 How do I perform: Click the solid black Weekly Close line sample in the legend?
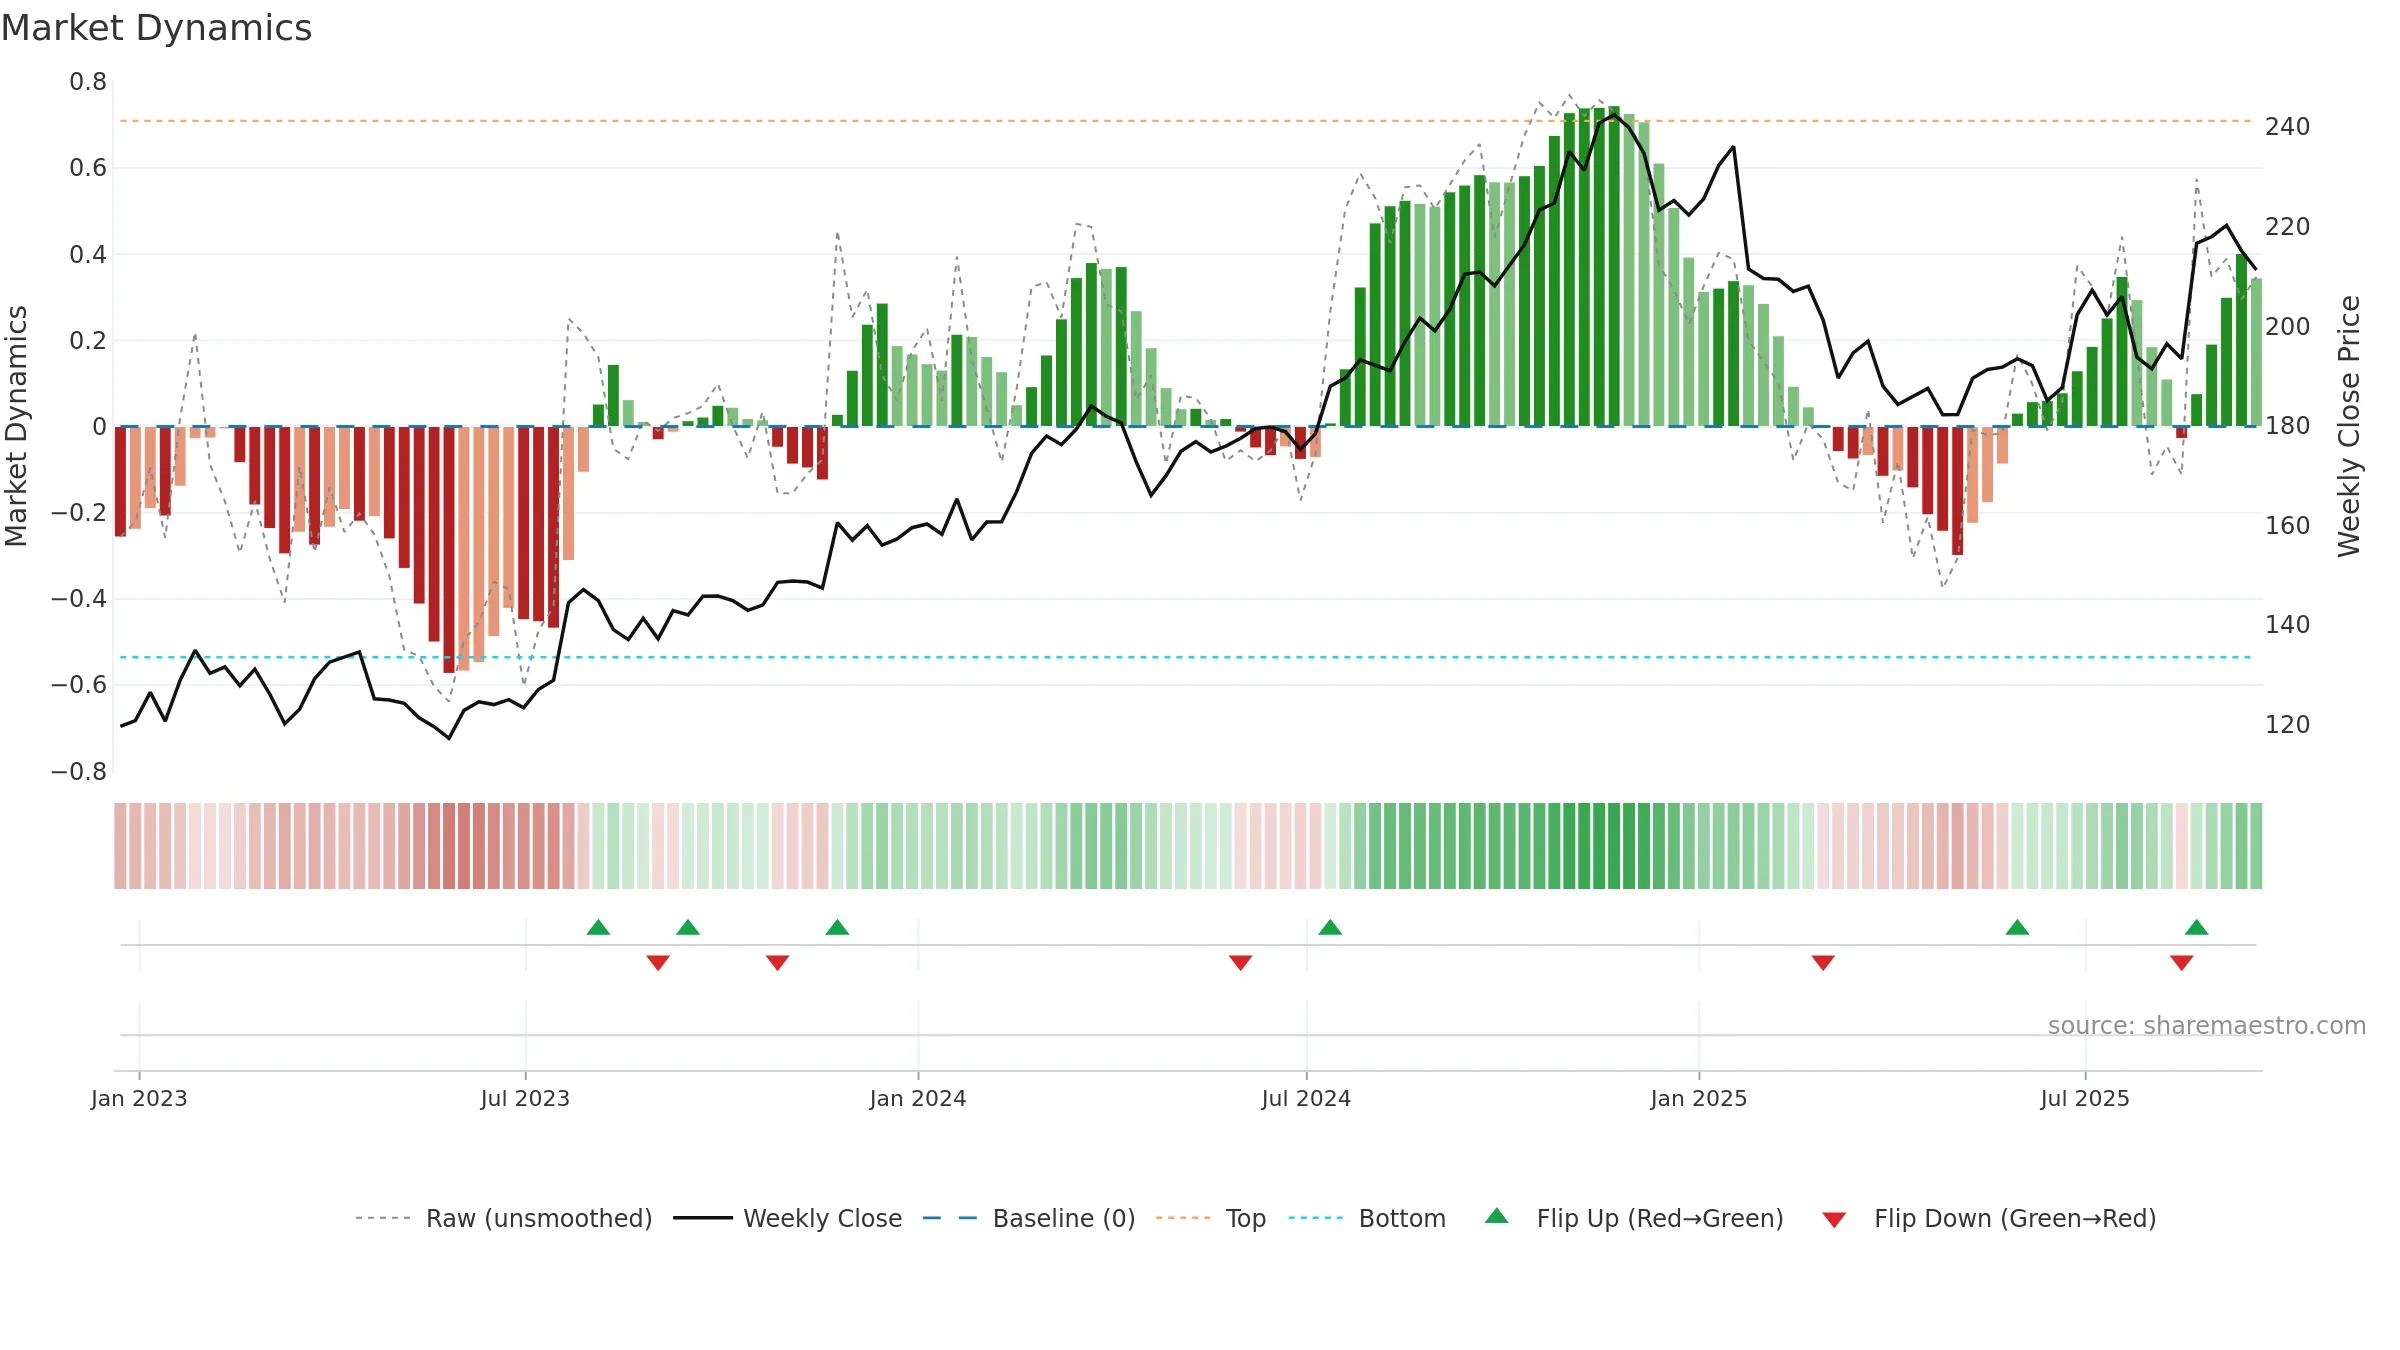click(x=703, y=1218)
